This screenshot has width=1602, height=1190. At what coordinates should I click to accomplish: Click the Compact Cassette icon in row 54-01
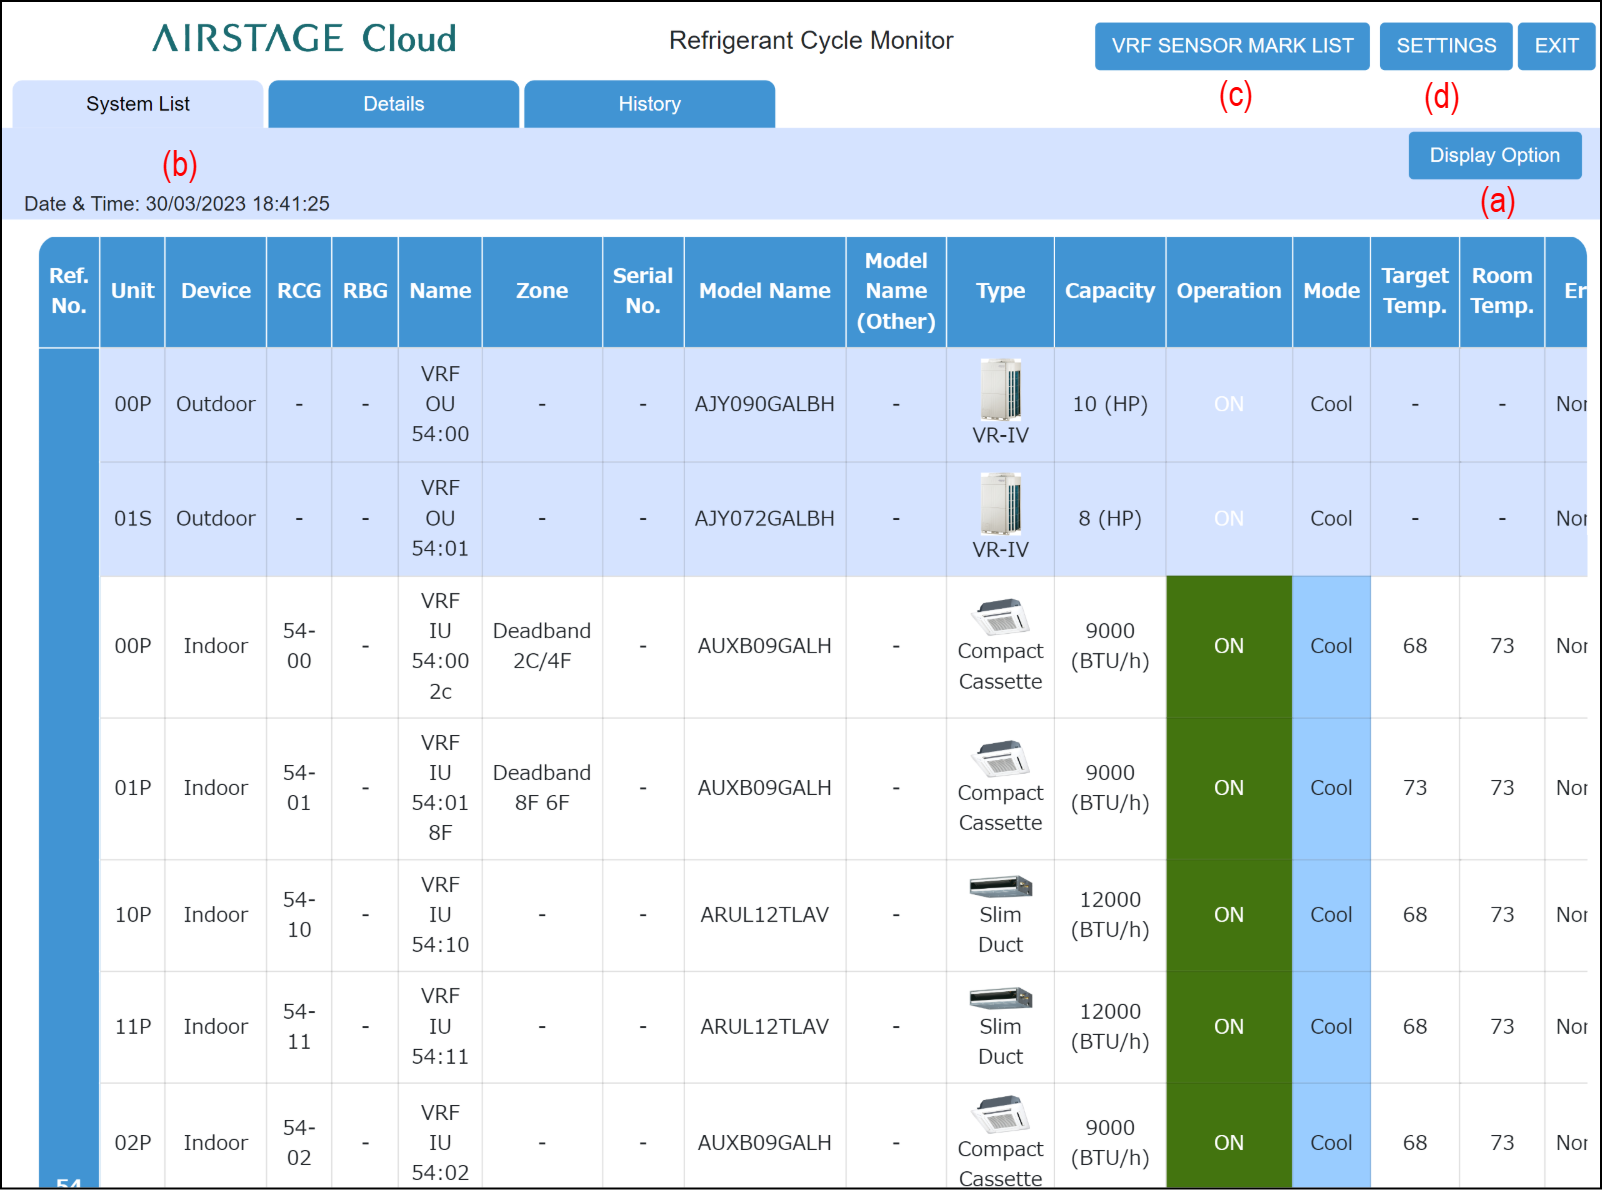pyautogui.click(x=1000, y=759)
